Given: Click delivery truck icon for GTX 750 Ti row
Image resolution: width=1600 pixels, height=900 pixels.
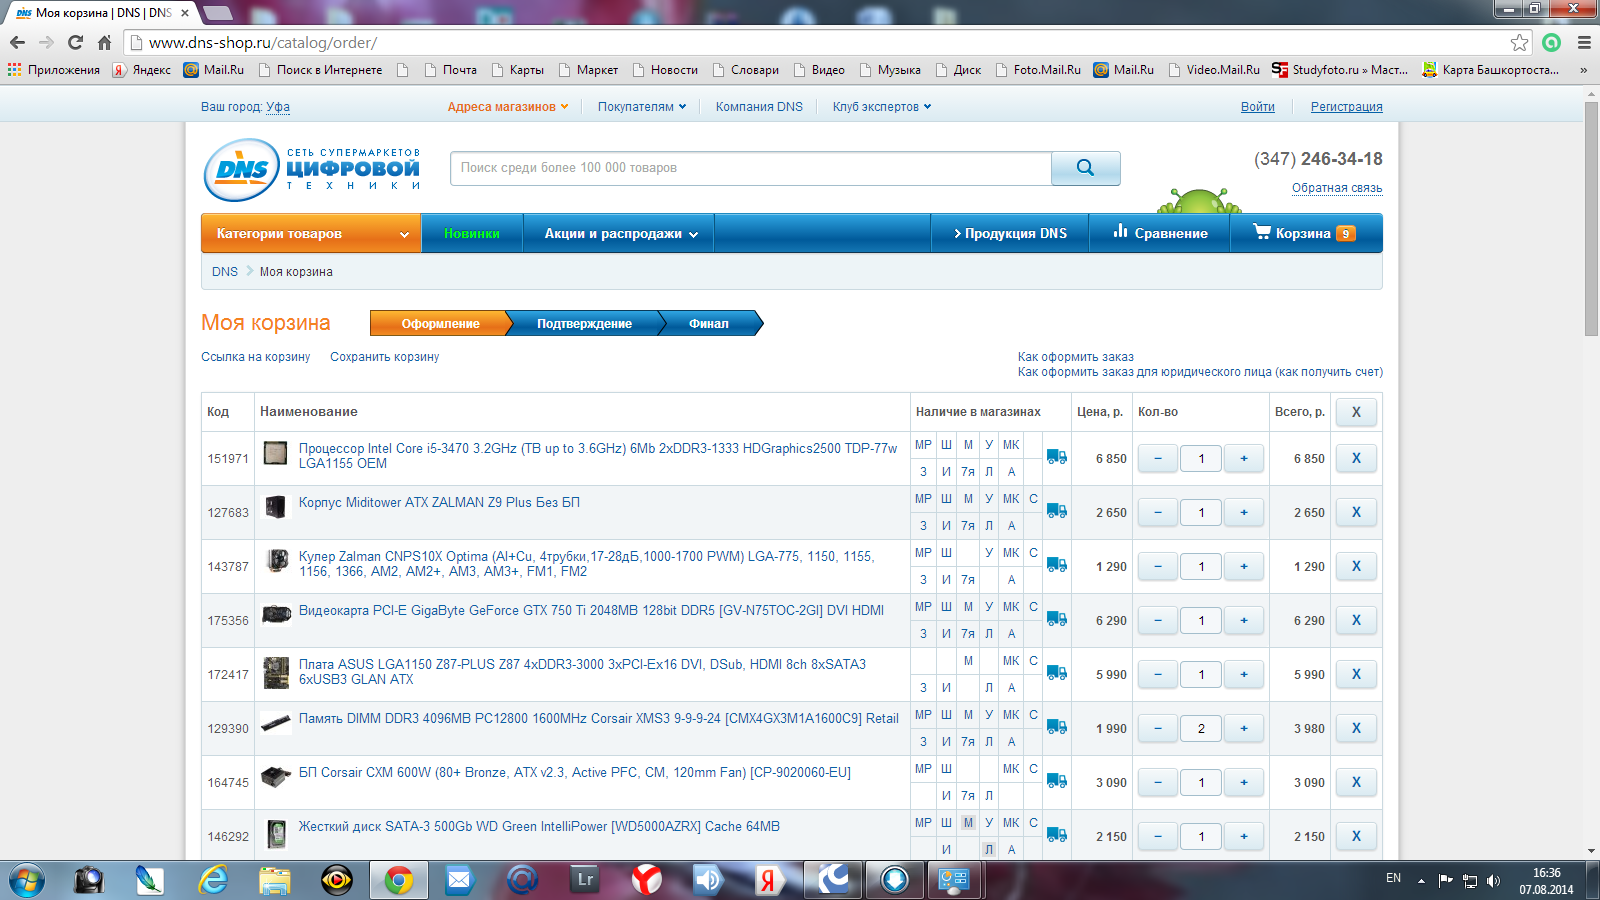Looking at the screenshot, I should (1057, 619).
